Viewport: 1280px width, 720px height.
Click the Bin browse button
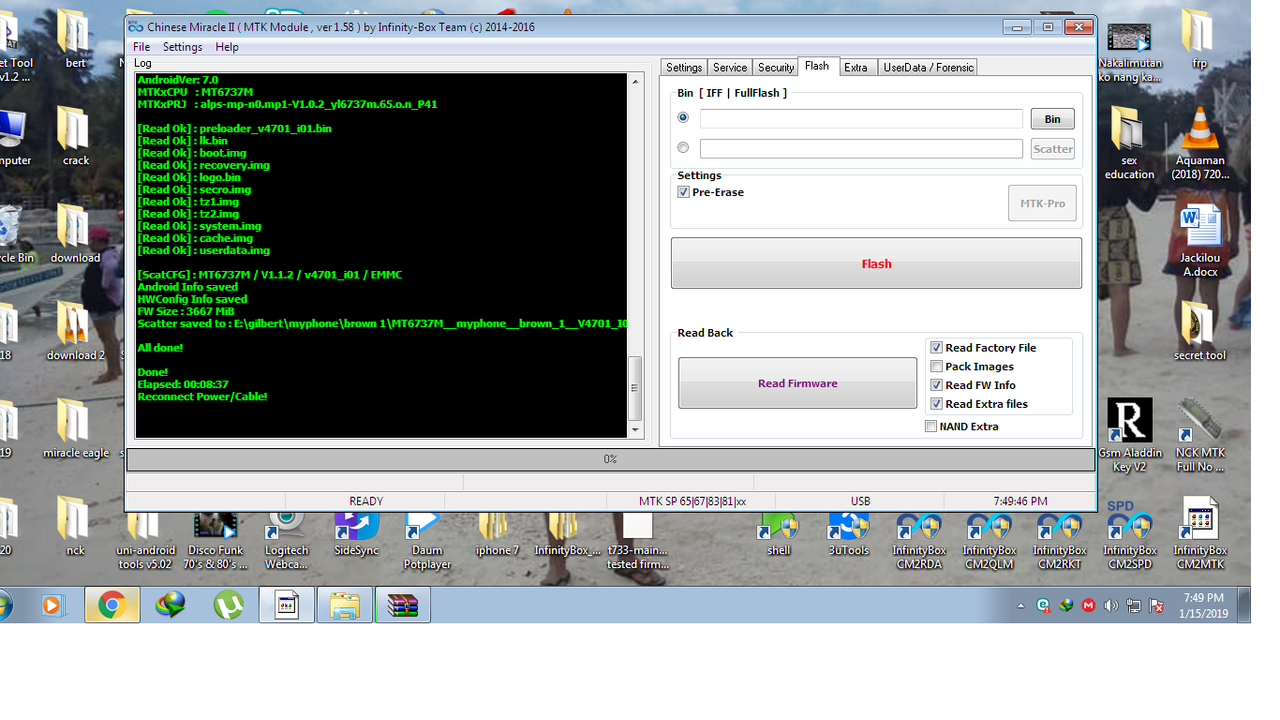[1053, 119]
